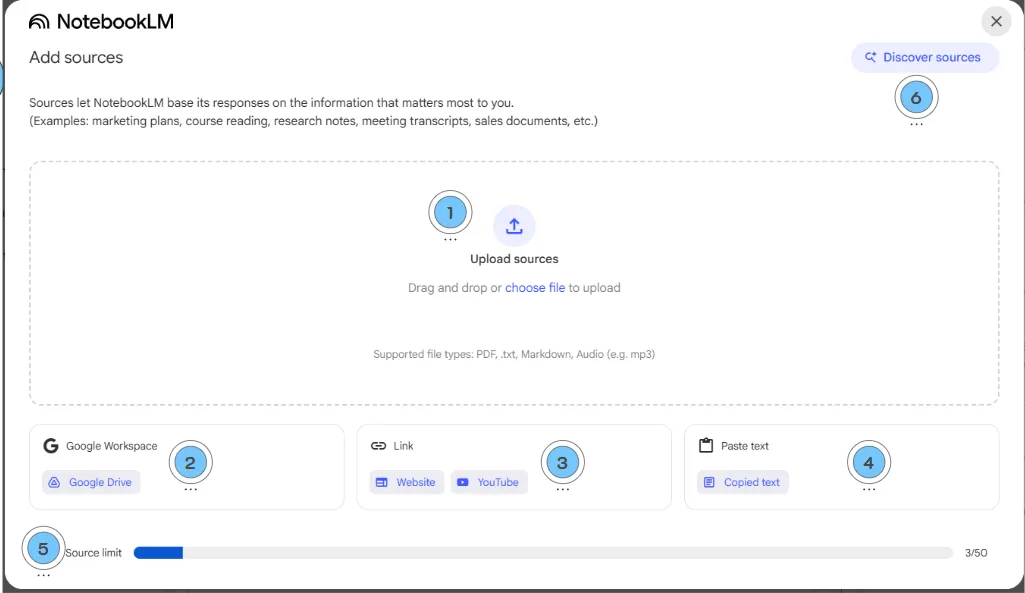Viewport: 1025px width, 593px height.
Task: Open Discover sources
Action: 924,57
